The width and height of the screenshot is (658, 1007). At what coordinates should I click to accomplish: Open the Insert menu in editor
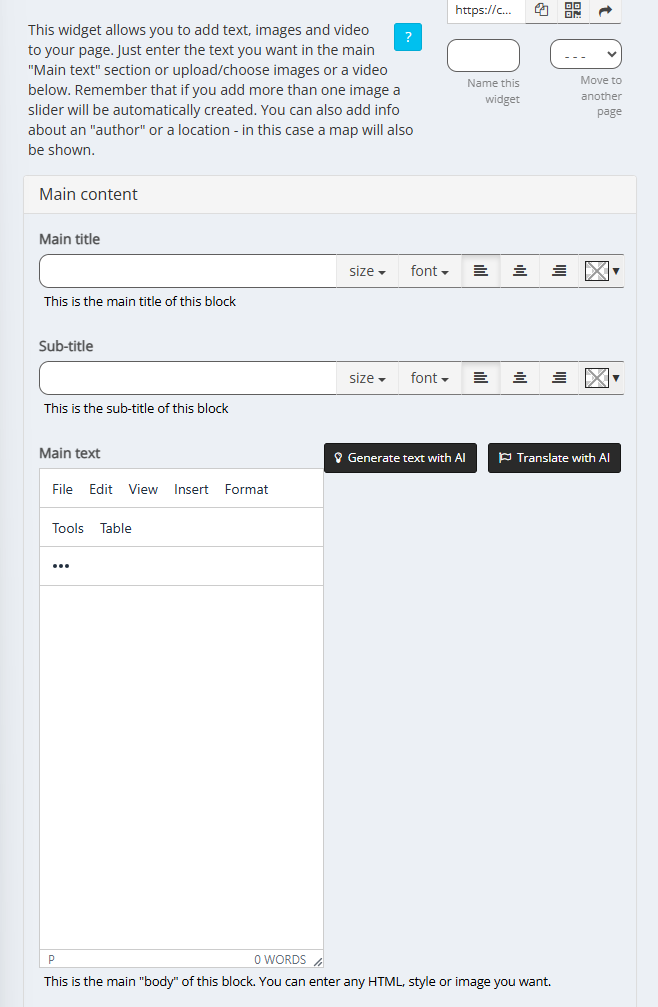point(191,489)
